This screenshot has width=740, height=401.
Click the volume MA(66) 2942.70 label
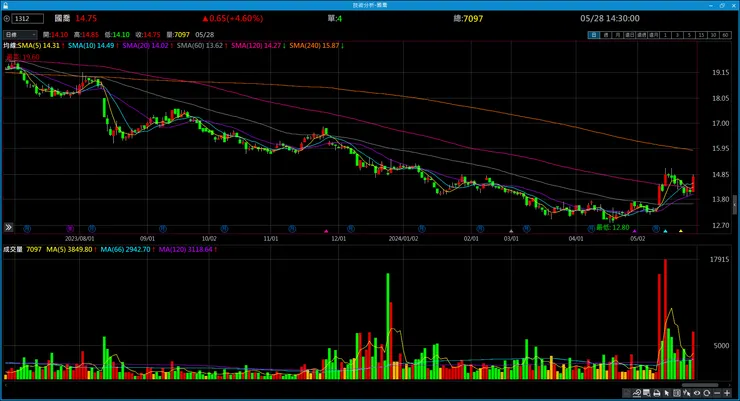point(125,249)
